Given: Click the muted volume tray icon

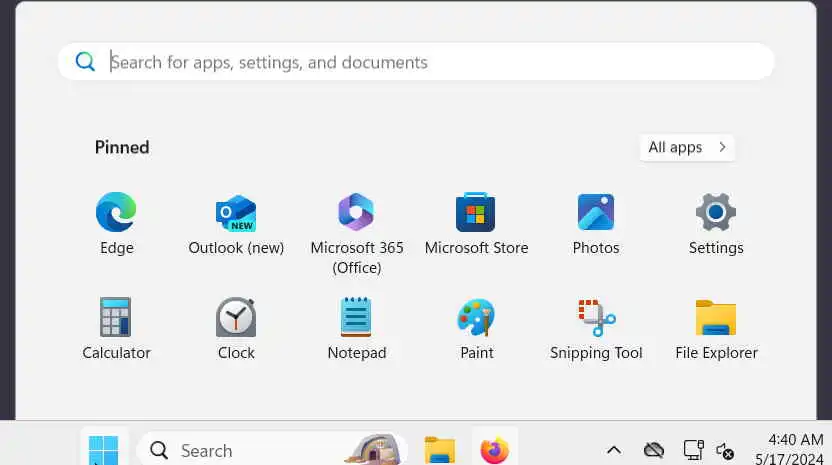Looking at the screenshot, I should [x=725, y=451].
